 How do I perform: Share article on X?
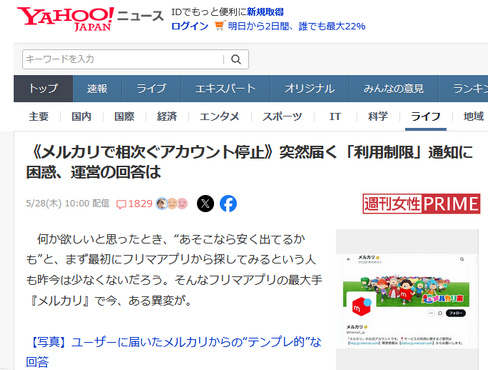[205, 203]
